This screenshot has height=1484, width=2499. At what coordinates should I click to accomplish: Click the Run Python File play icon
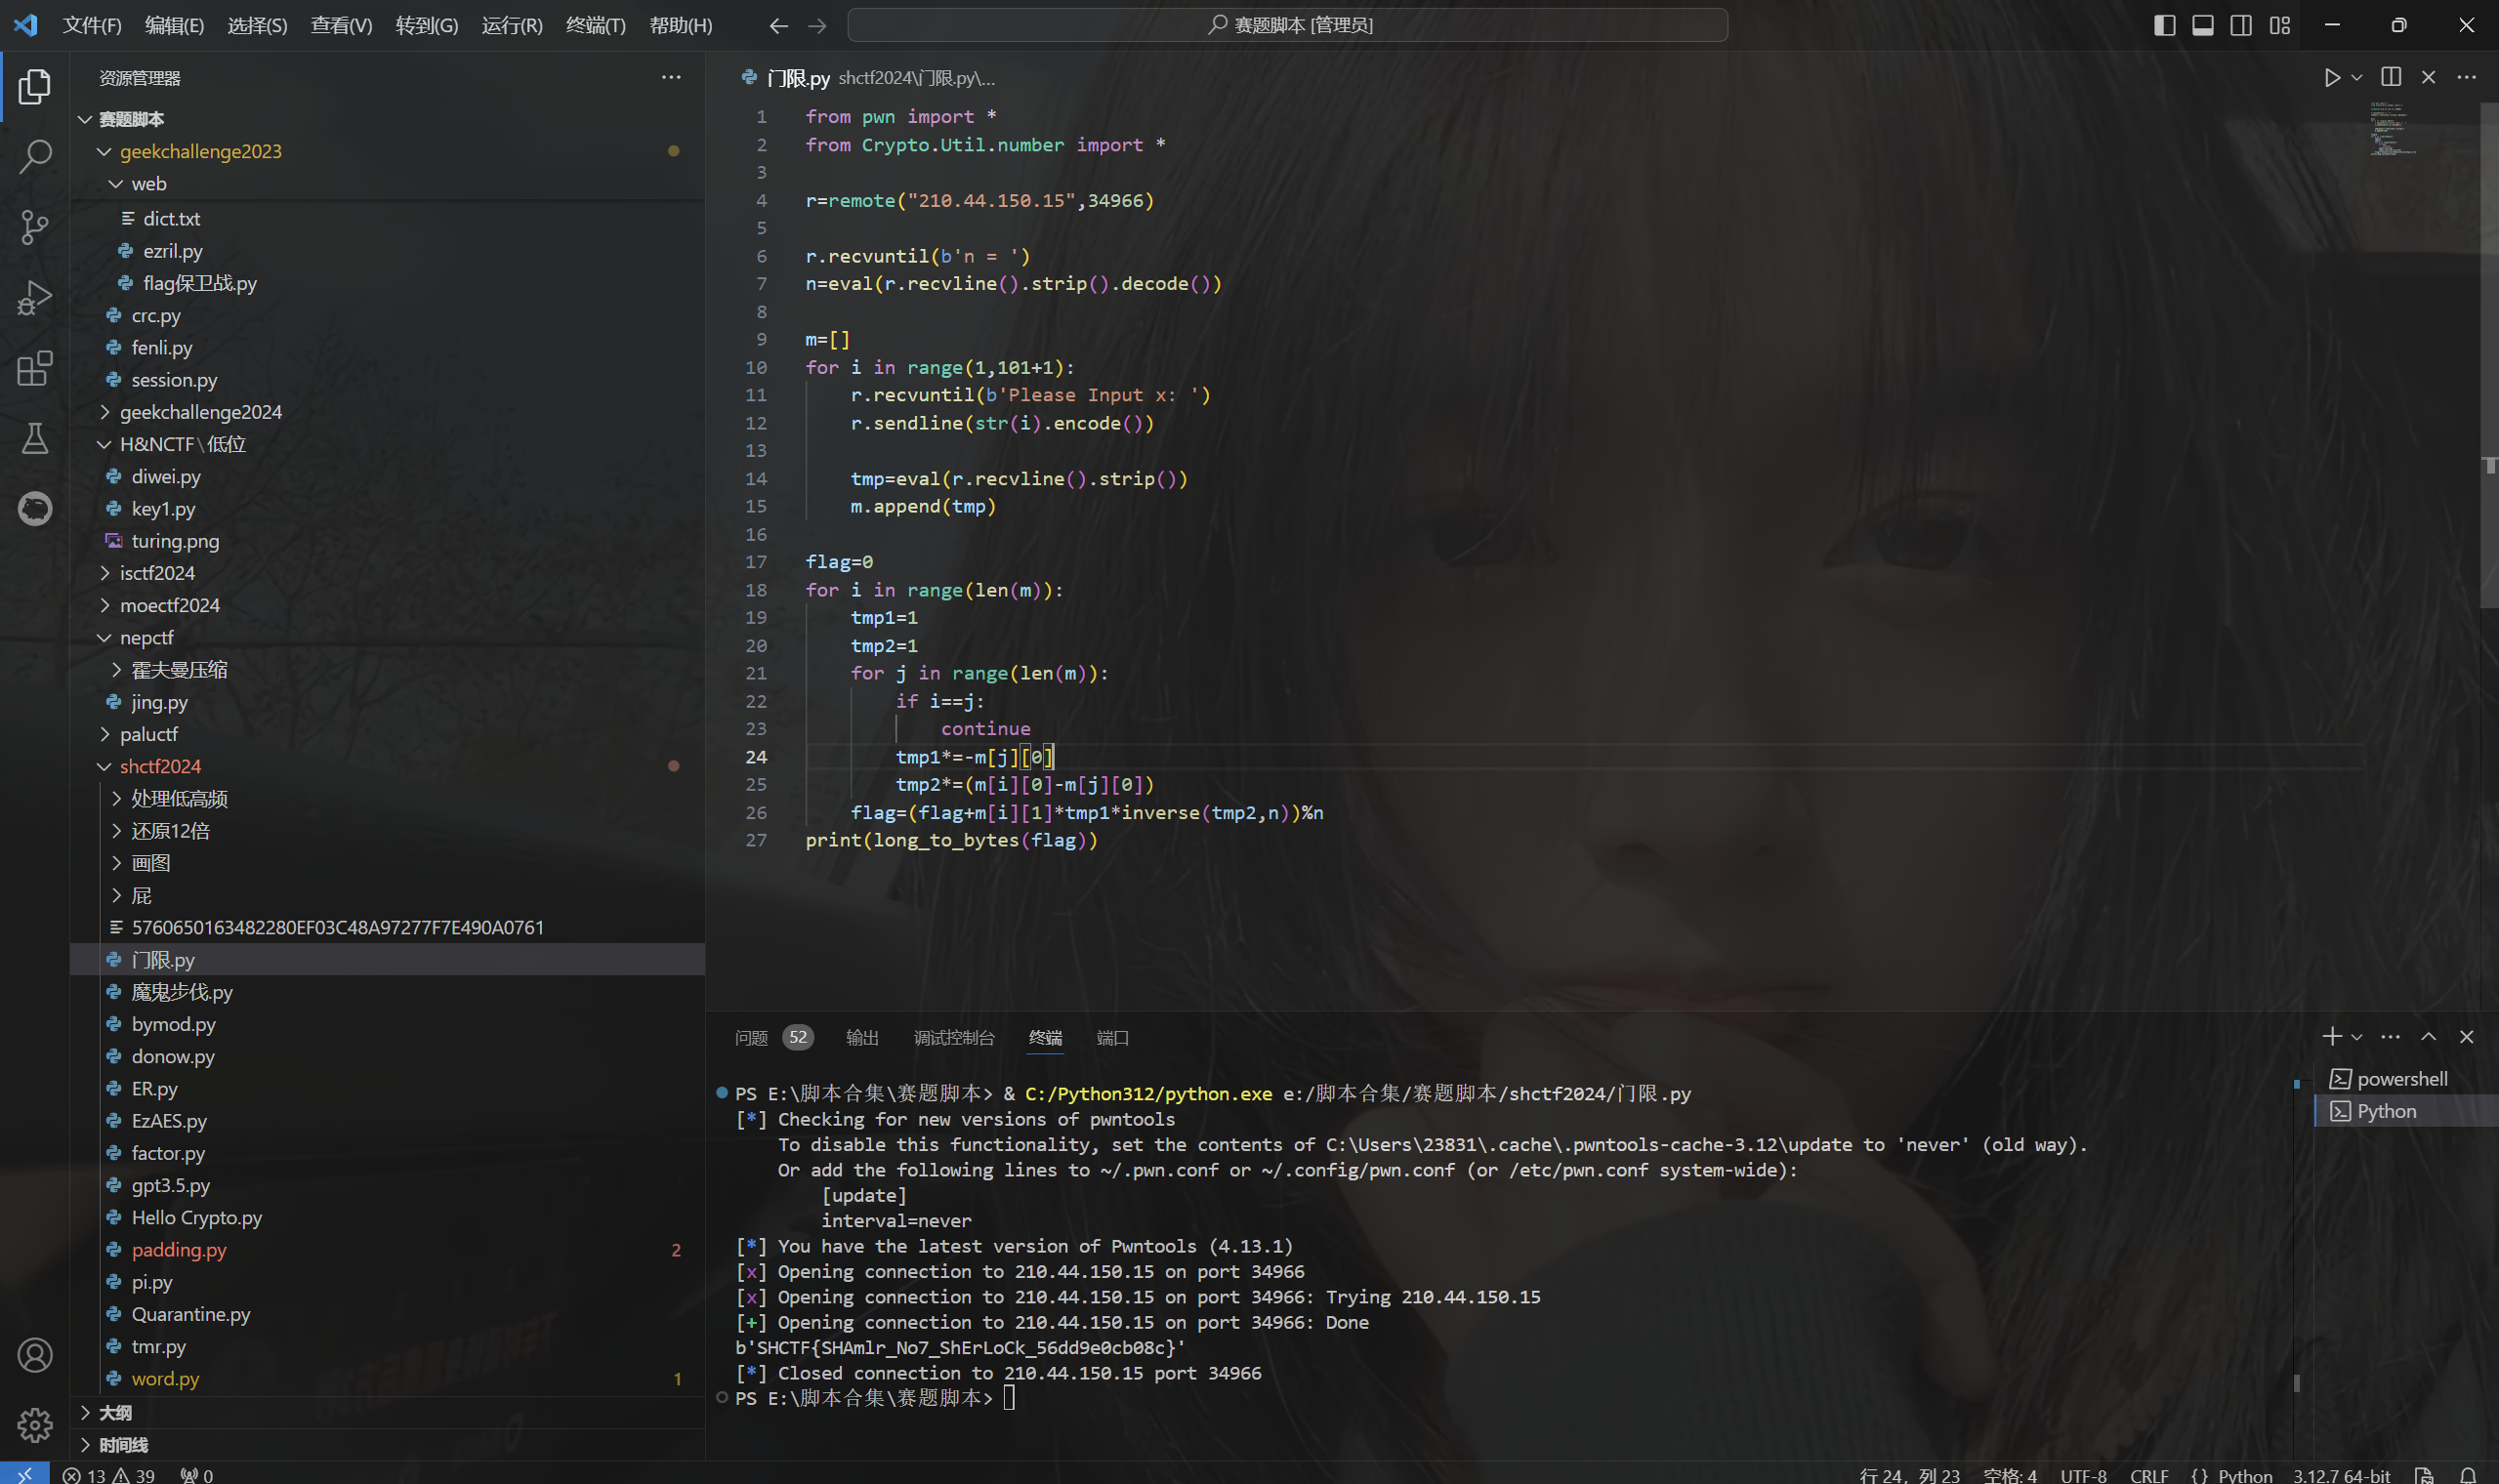2332,78
